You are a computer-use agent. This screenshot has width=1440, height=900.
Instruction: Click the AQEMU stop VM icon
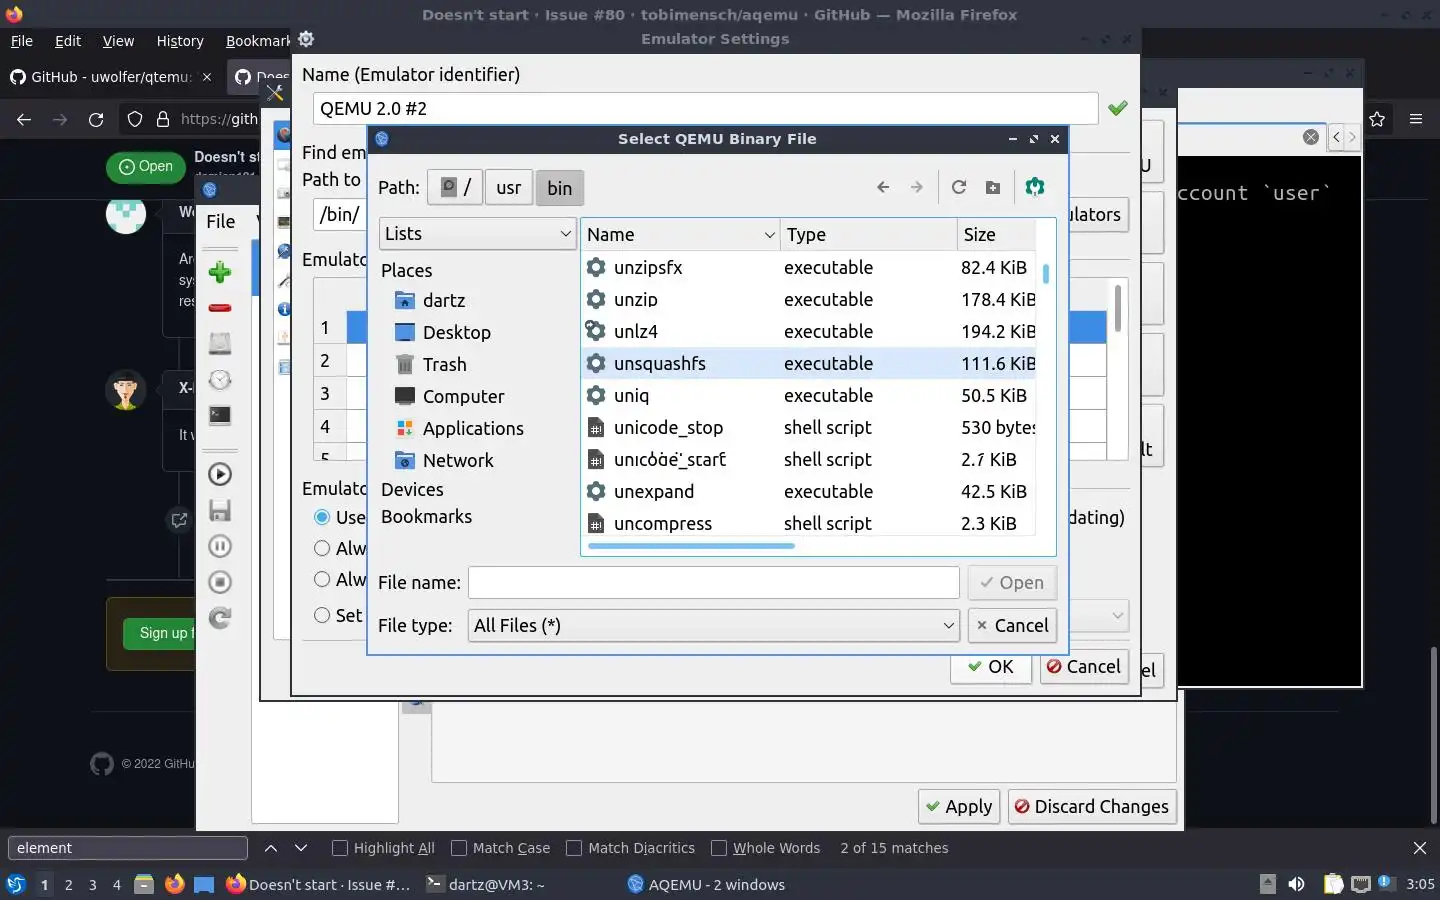tap(220, 582)
